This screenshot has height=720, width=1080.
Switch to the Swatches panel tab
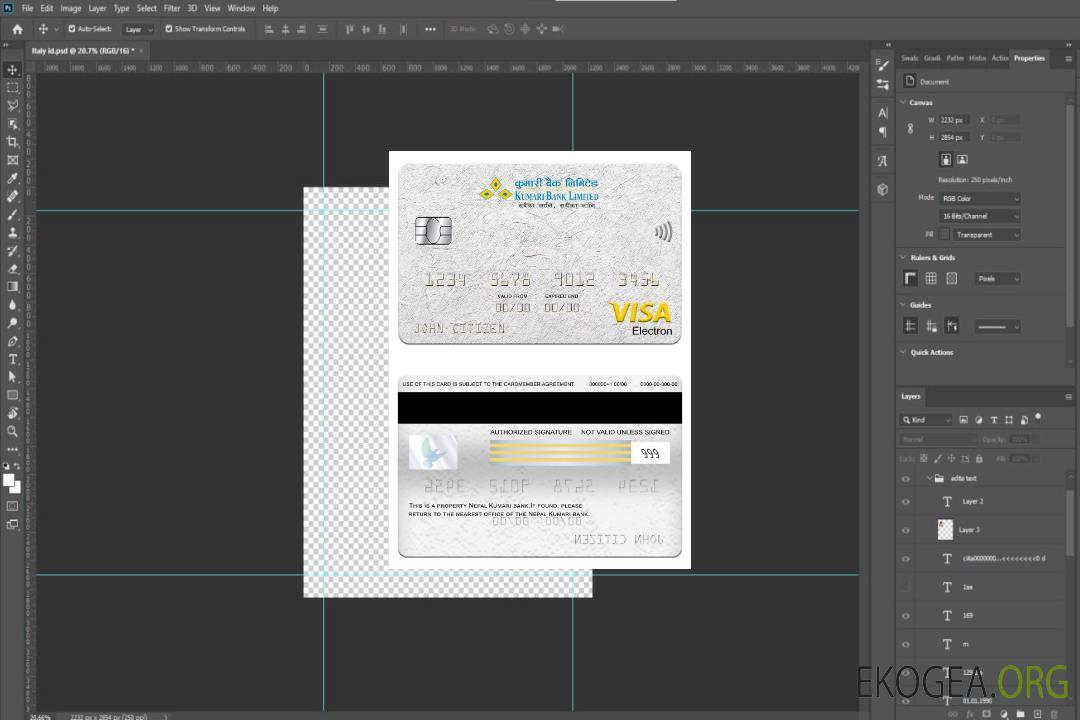[909, 58]
